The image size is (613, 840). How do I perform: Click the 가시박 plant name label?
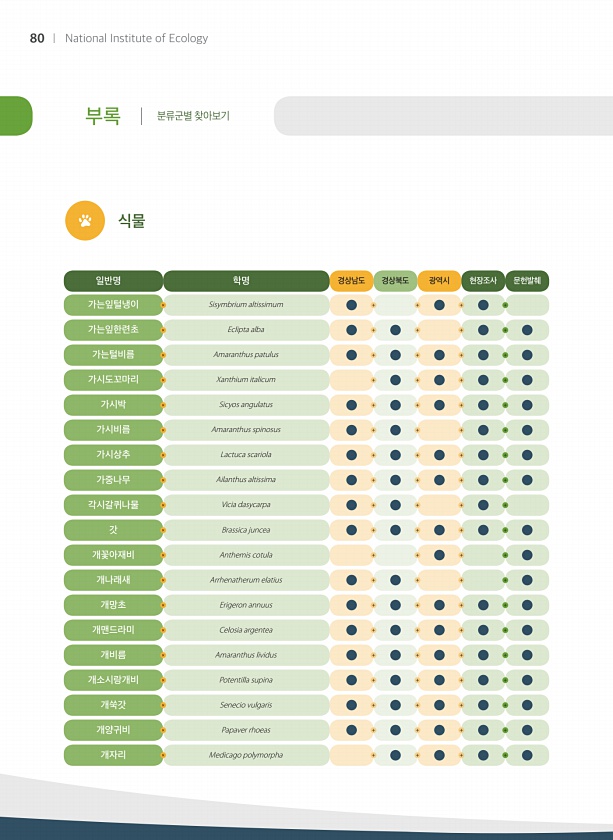tap(113, 405)
